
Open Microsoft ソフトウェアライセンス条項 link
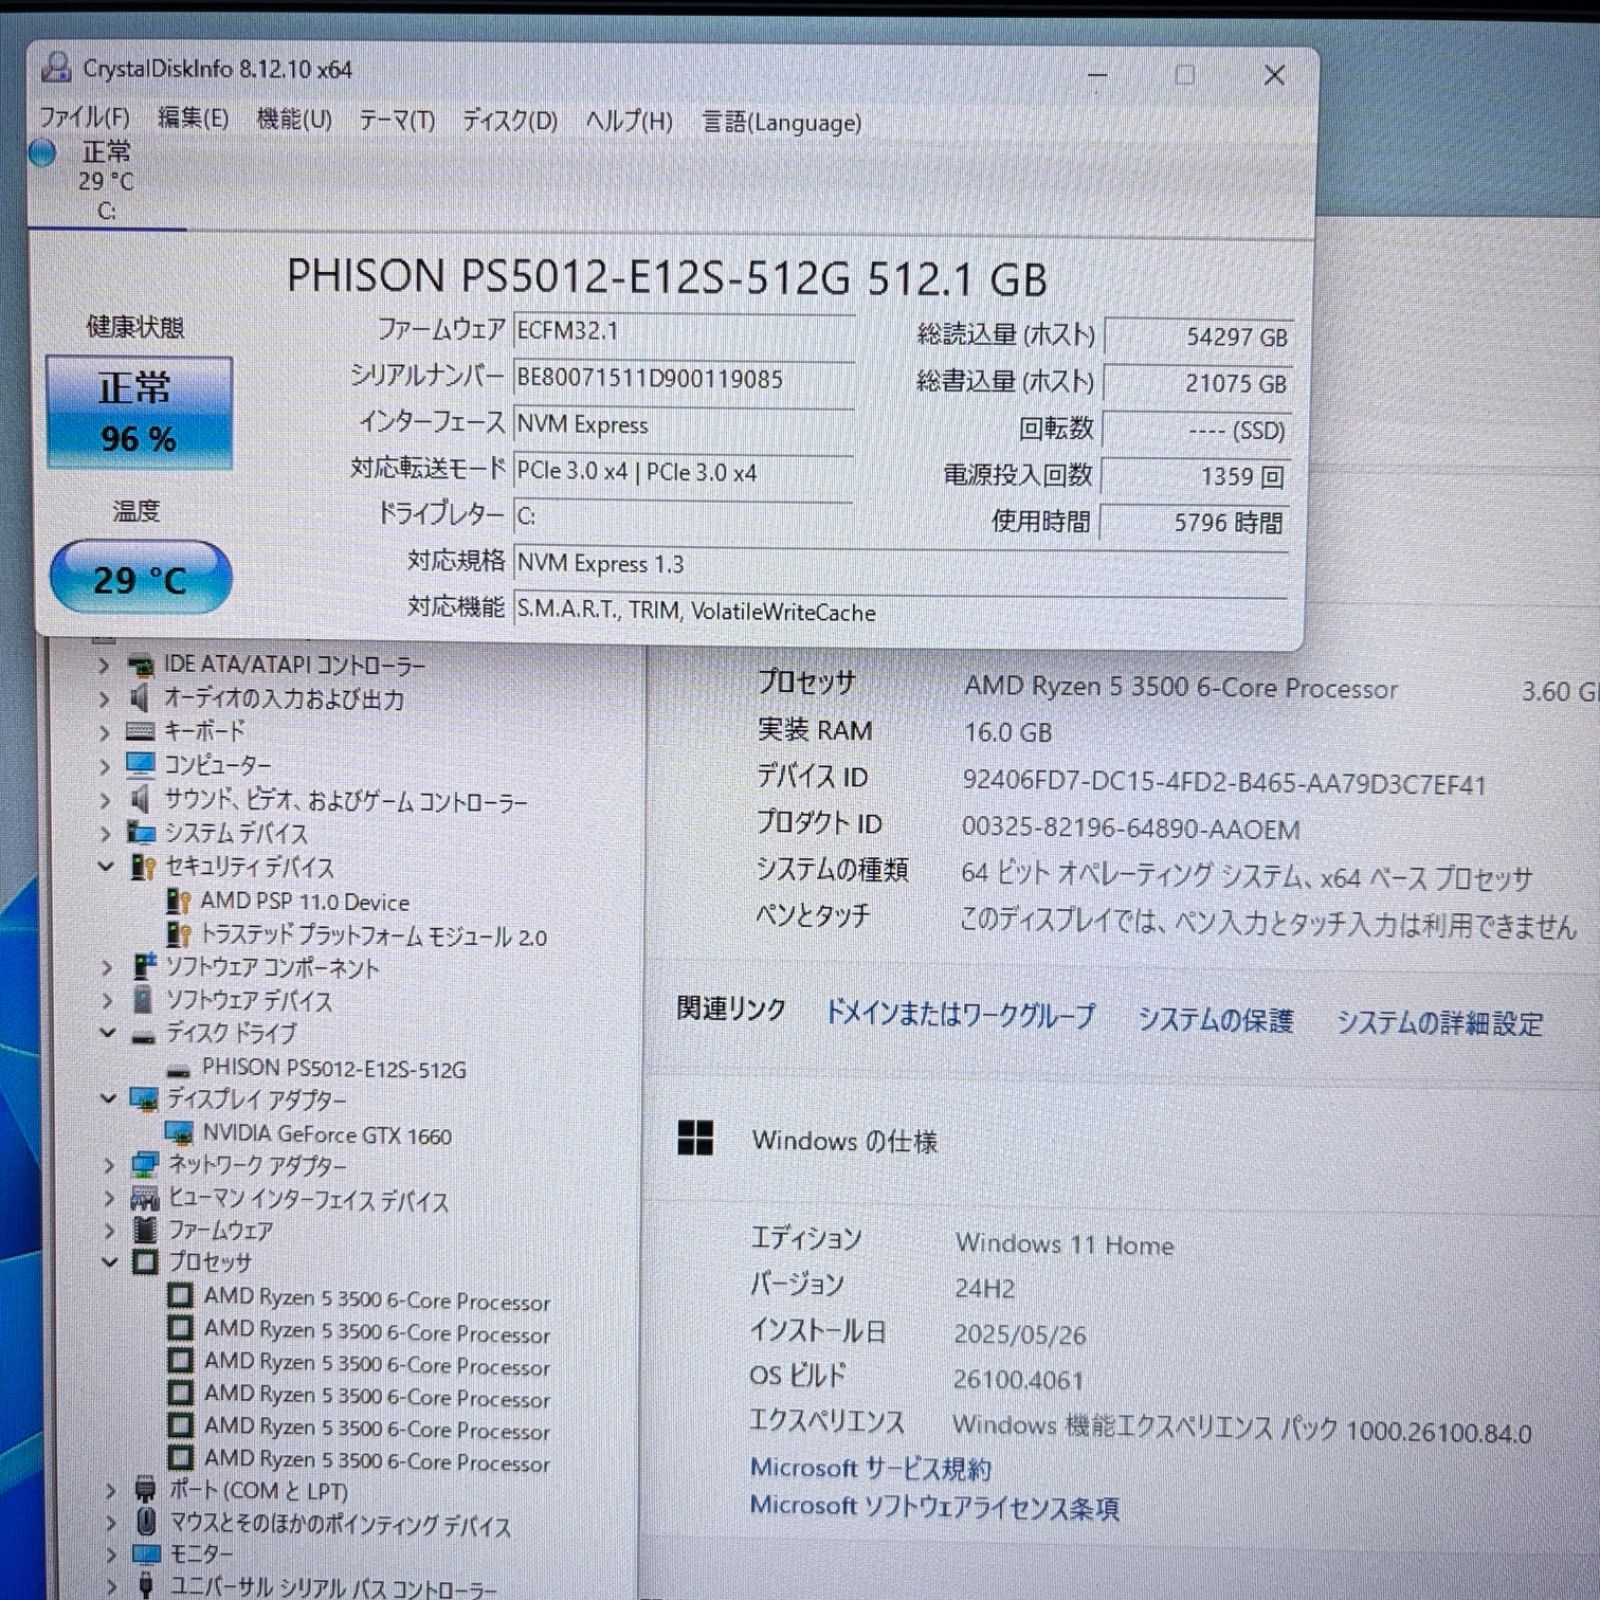(x=935, y=1507)
